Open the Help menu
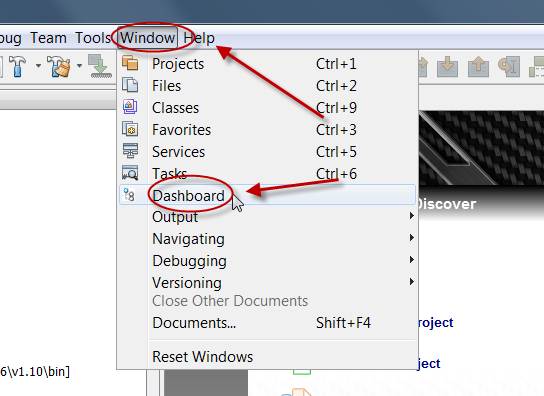 [199, 37]
